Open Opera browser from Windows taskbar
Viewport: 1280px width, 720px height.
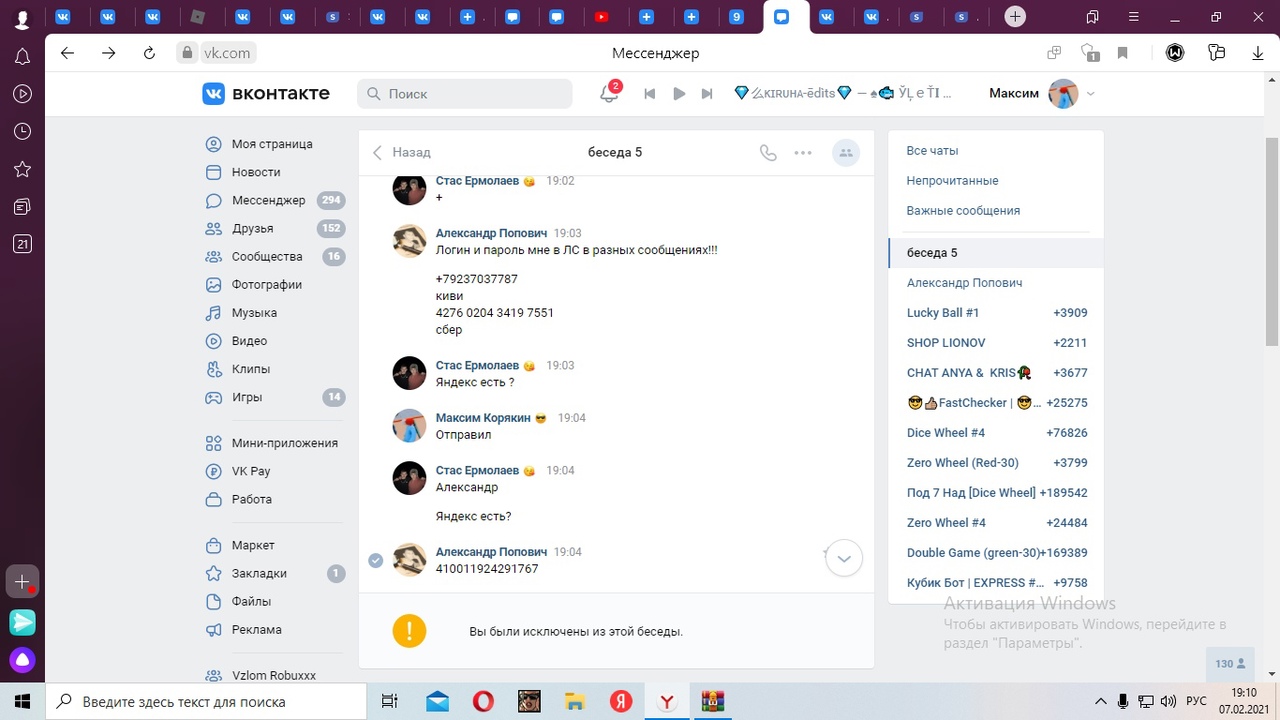click(482, 701)
